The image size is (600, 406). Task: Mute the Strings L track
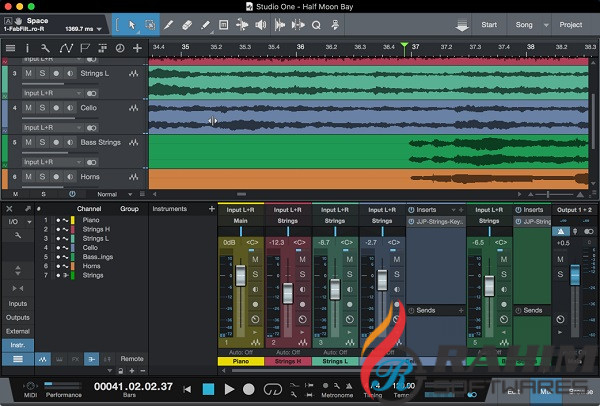(28, 73)
